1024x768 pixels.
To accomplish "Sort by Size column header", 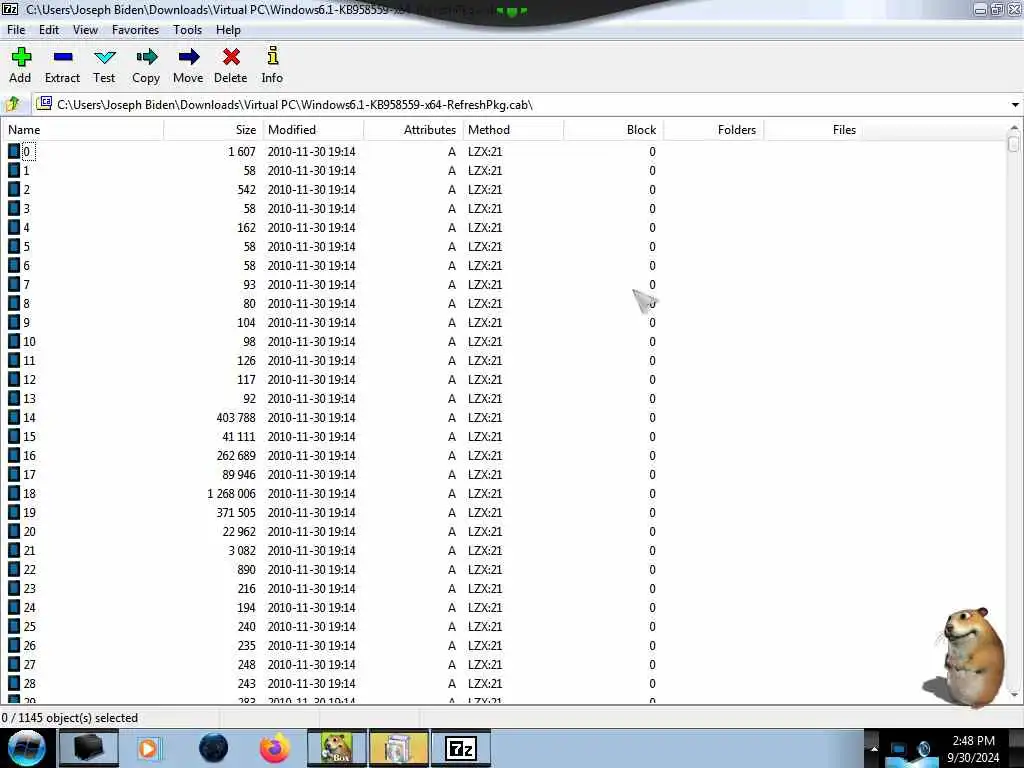I will pyautogui.click(x=213, y=130).
